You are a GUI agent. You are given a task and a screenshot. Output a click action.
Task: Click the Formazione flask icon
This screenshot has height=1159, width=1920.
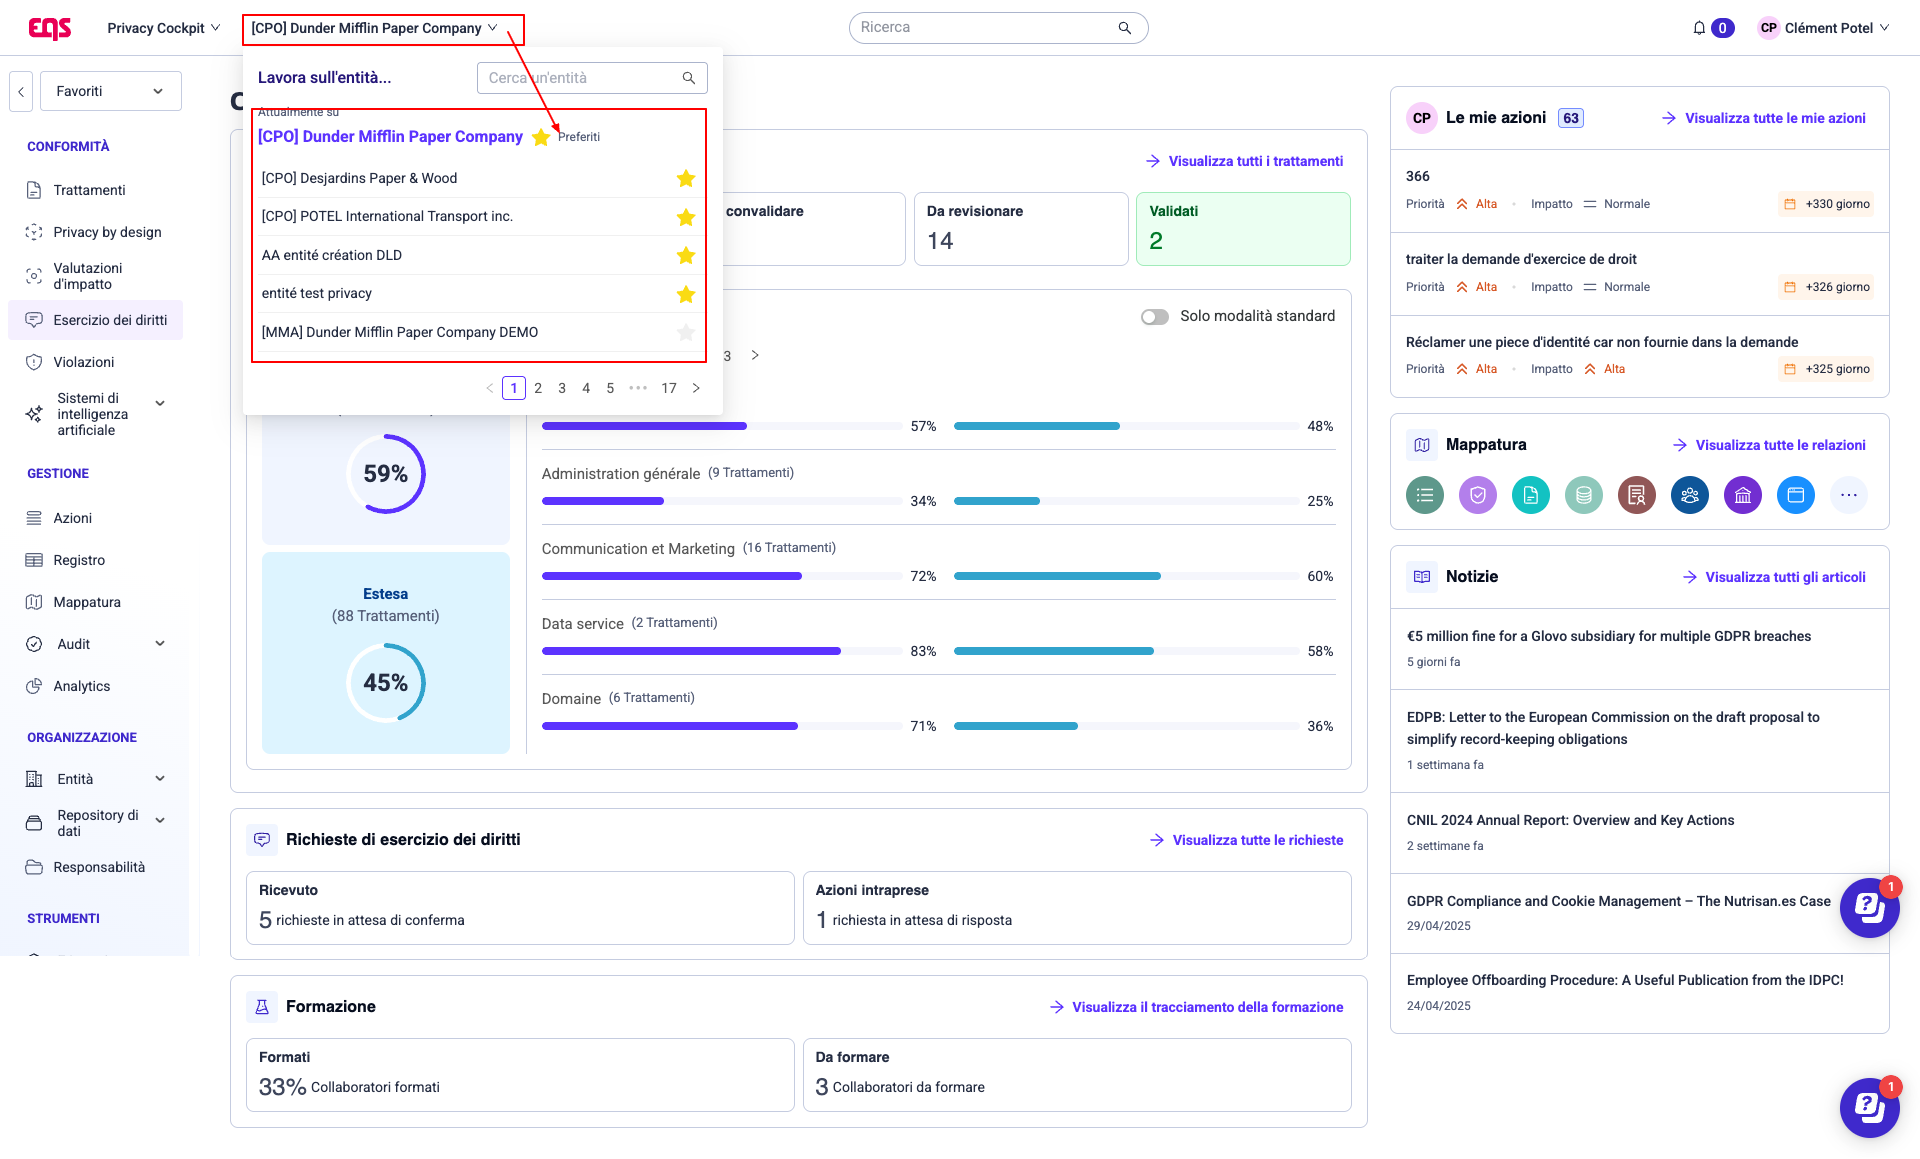pos(262,1007)
